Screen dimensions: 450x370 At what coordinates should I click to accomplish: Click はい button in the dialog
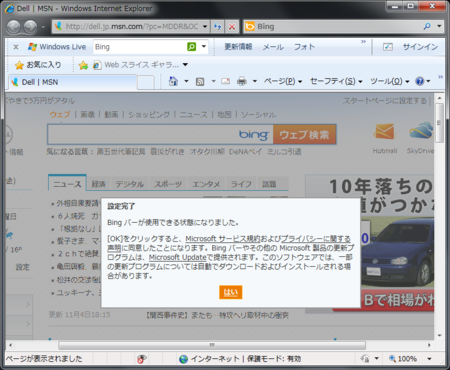pos(231,292)
